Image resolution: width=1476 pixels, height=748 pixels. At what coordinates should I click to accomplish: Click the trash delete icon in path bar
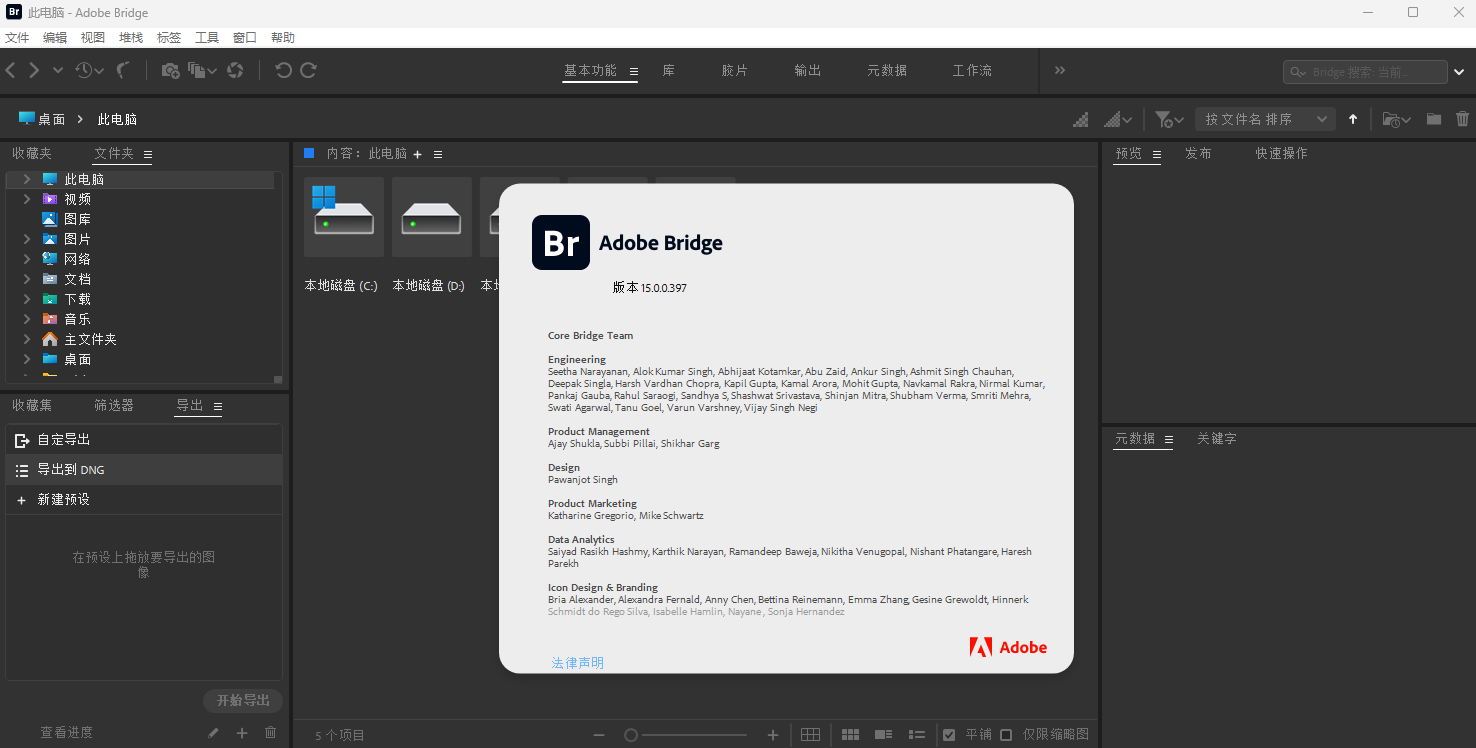[1462, 119]
